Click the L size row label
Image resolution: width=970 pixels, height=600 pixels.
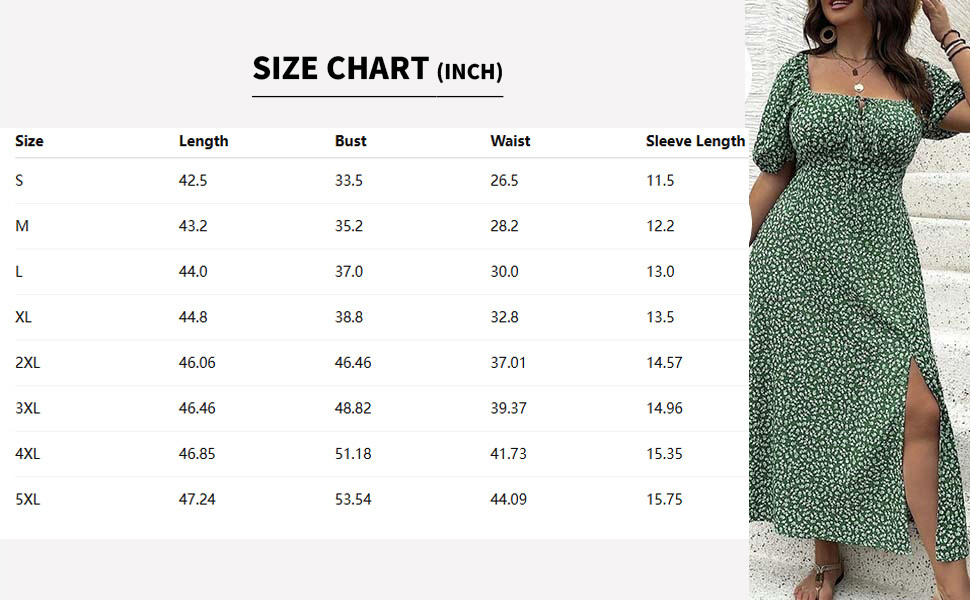point(19,272)
